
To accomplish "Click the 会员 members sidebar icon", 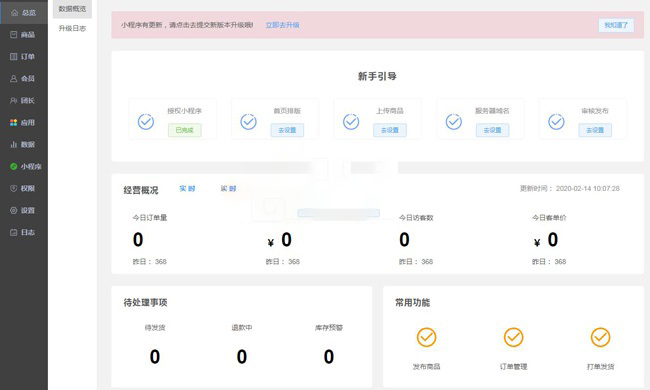I will (x=14, y=79).
